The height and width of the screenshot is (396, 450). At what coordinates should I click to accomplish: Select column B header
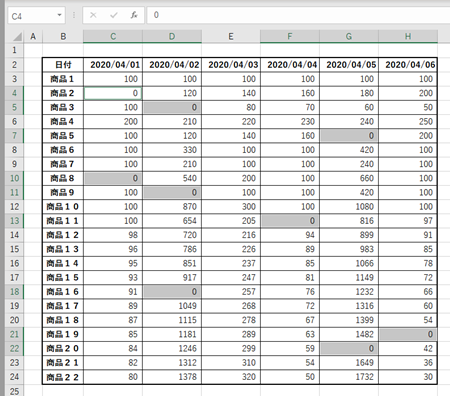63,36
